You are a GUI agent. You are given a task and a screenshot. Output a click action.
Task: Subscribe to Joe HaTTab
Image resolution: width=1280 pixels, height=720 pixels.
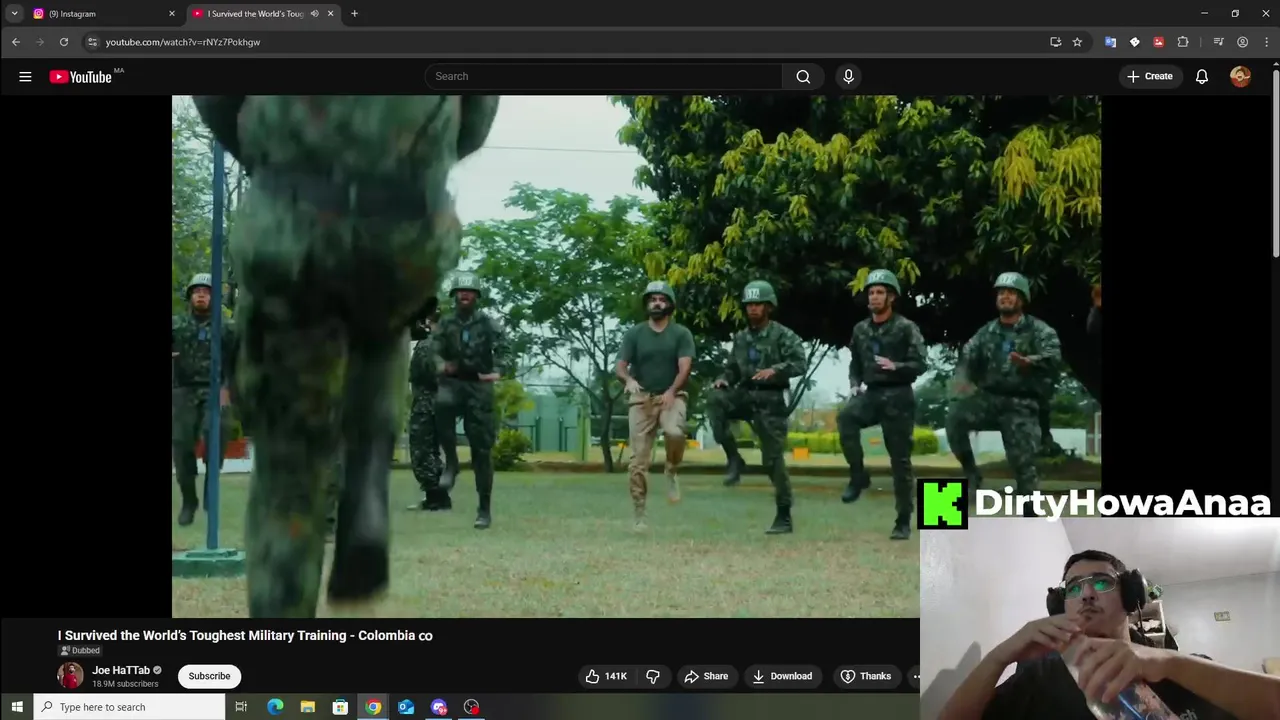(x=209, y=676)
